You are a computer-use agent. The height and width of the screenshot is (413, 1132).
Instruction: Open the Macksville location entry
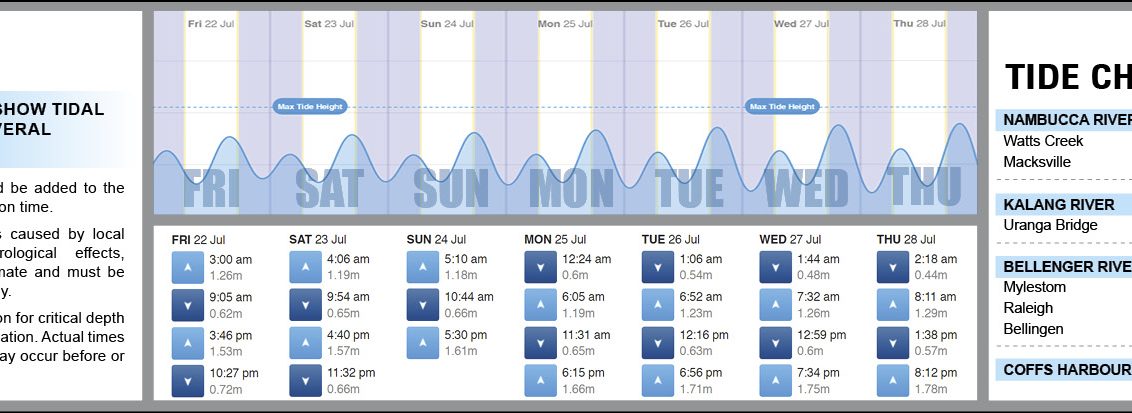[1037, 162]
